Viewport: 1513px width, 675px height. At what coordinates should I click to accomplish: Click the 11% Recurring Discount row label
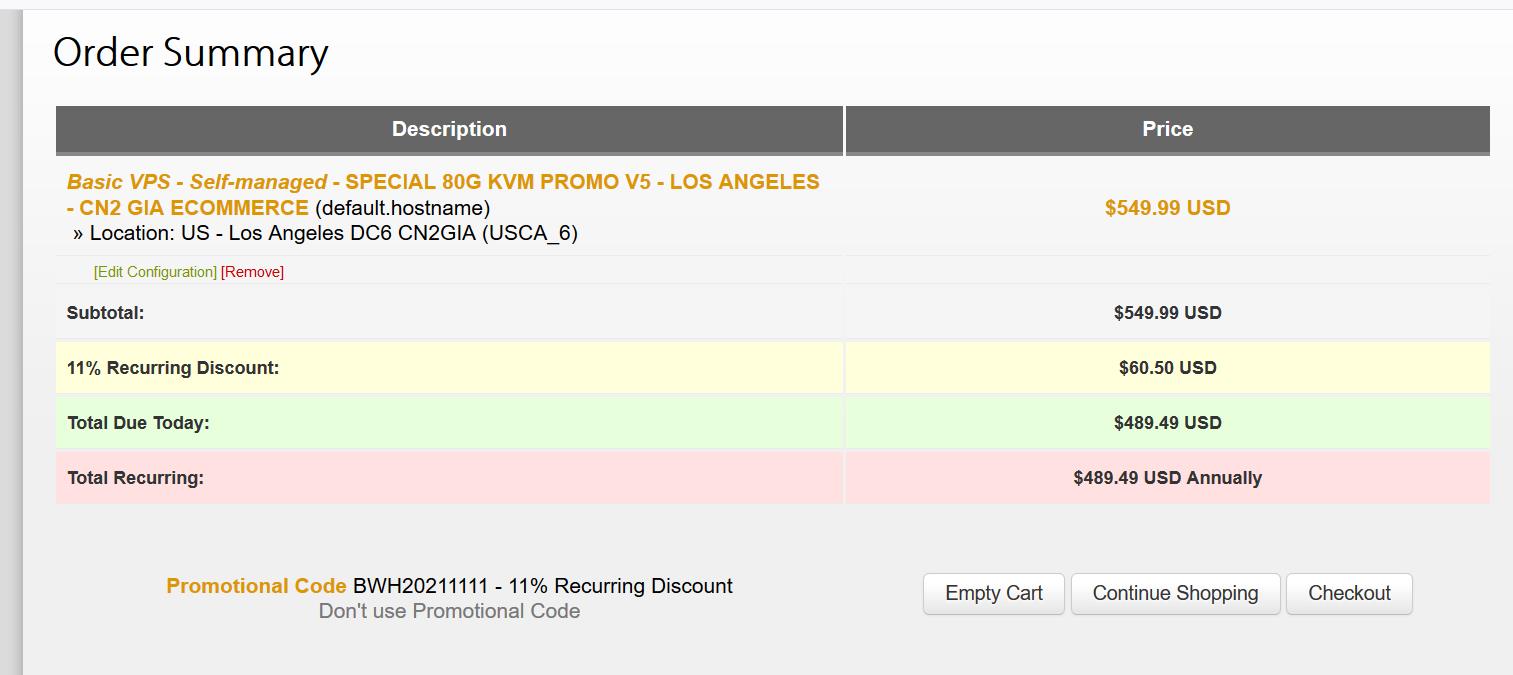[173, 368]
